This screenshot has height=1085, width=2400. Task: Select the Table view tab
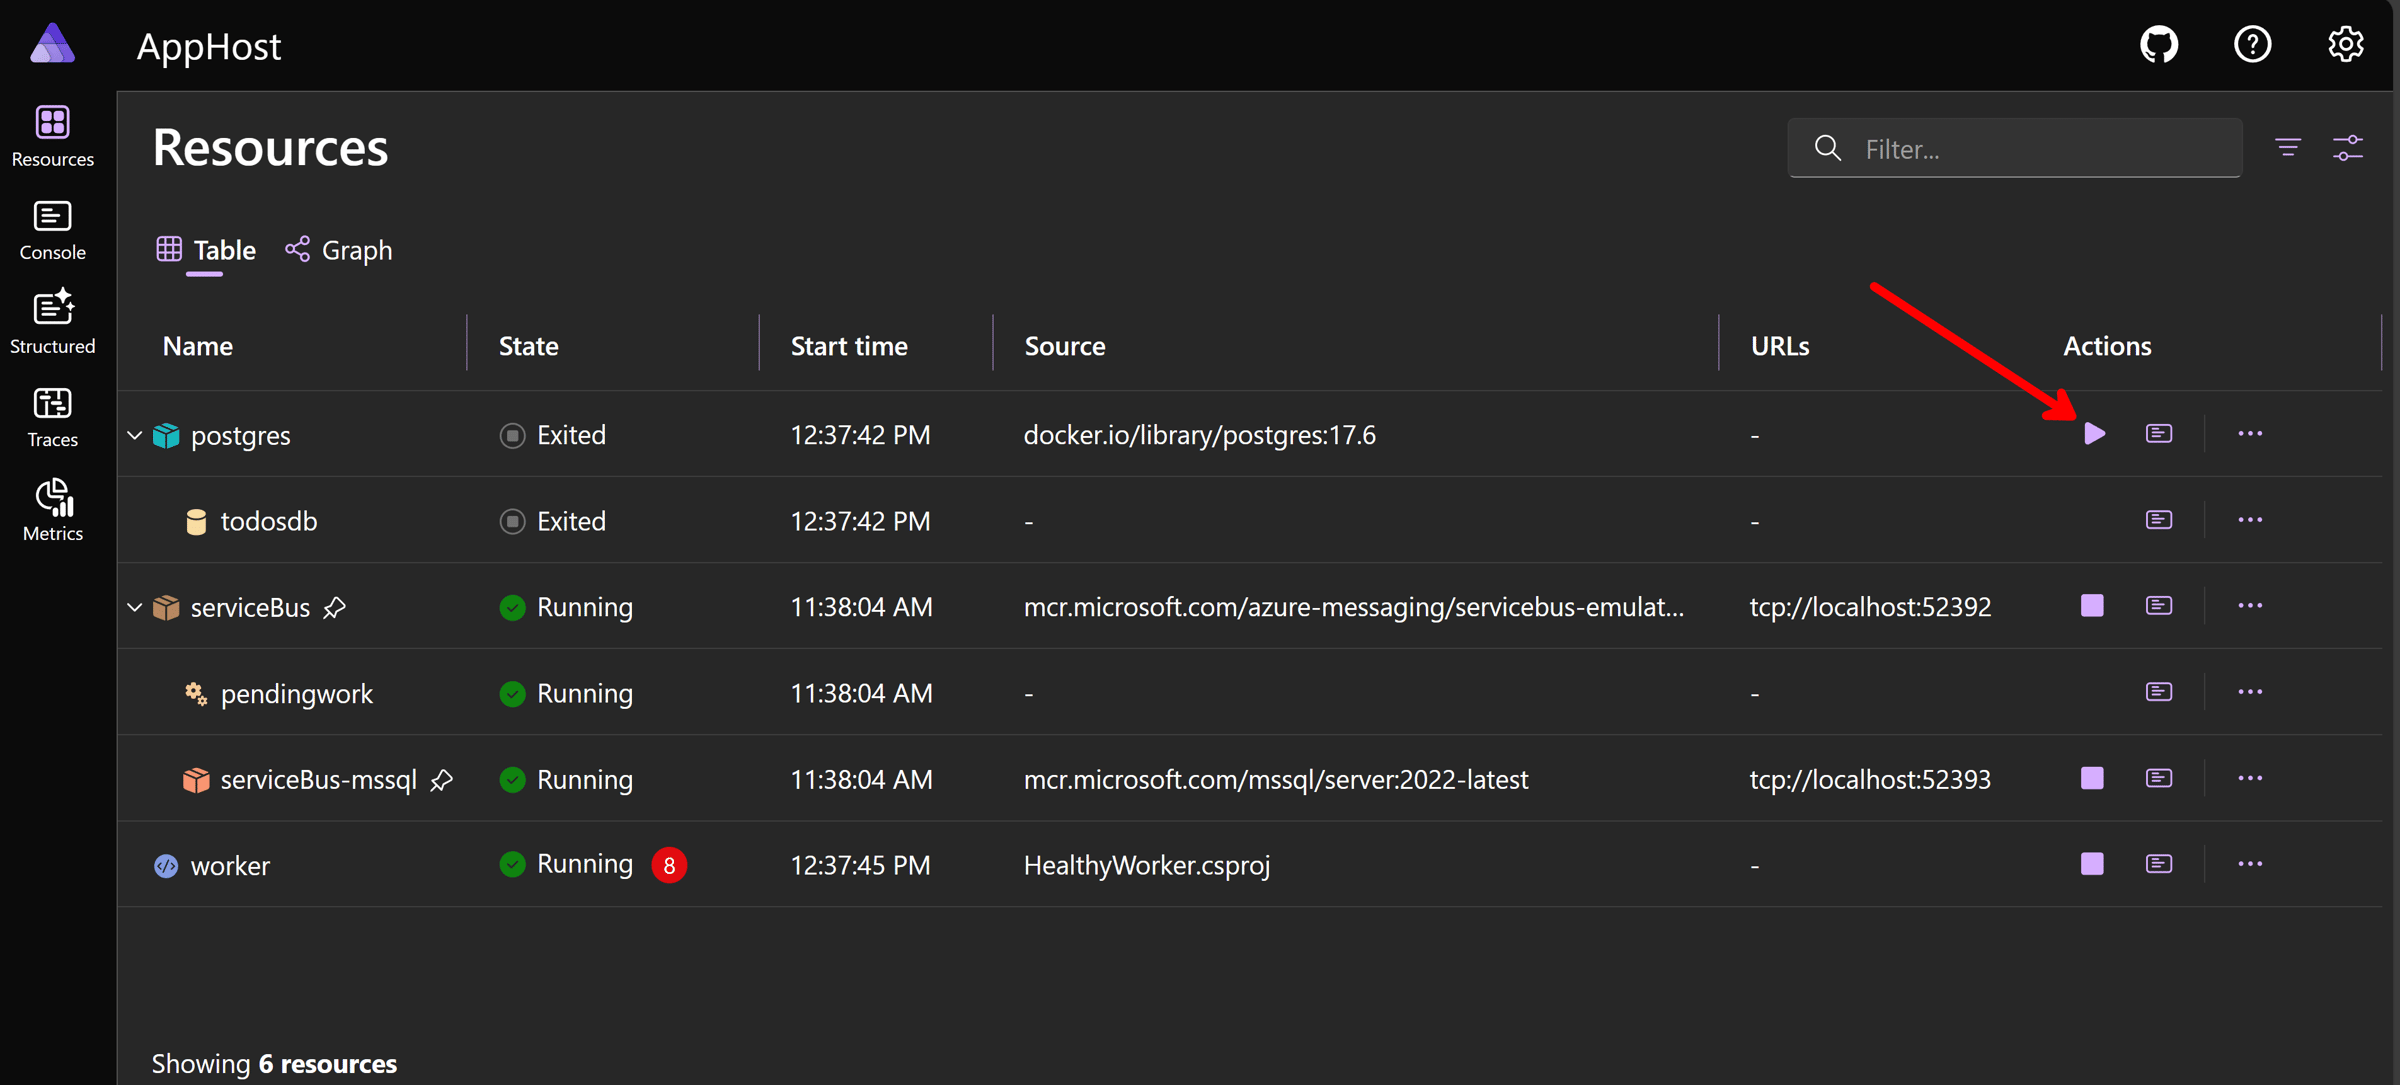[207, 250]
